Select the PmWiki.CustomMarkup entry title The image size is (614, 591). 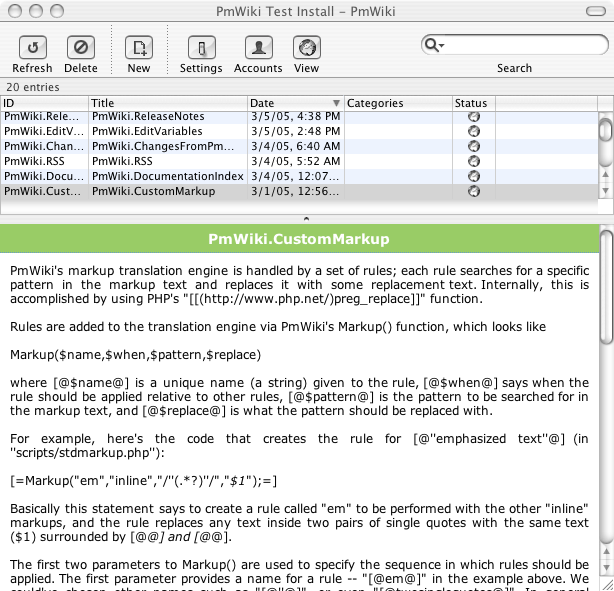pyautogui.click(x=154, y=191)
